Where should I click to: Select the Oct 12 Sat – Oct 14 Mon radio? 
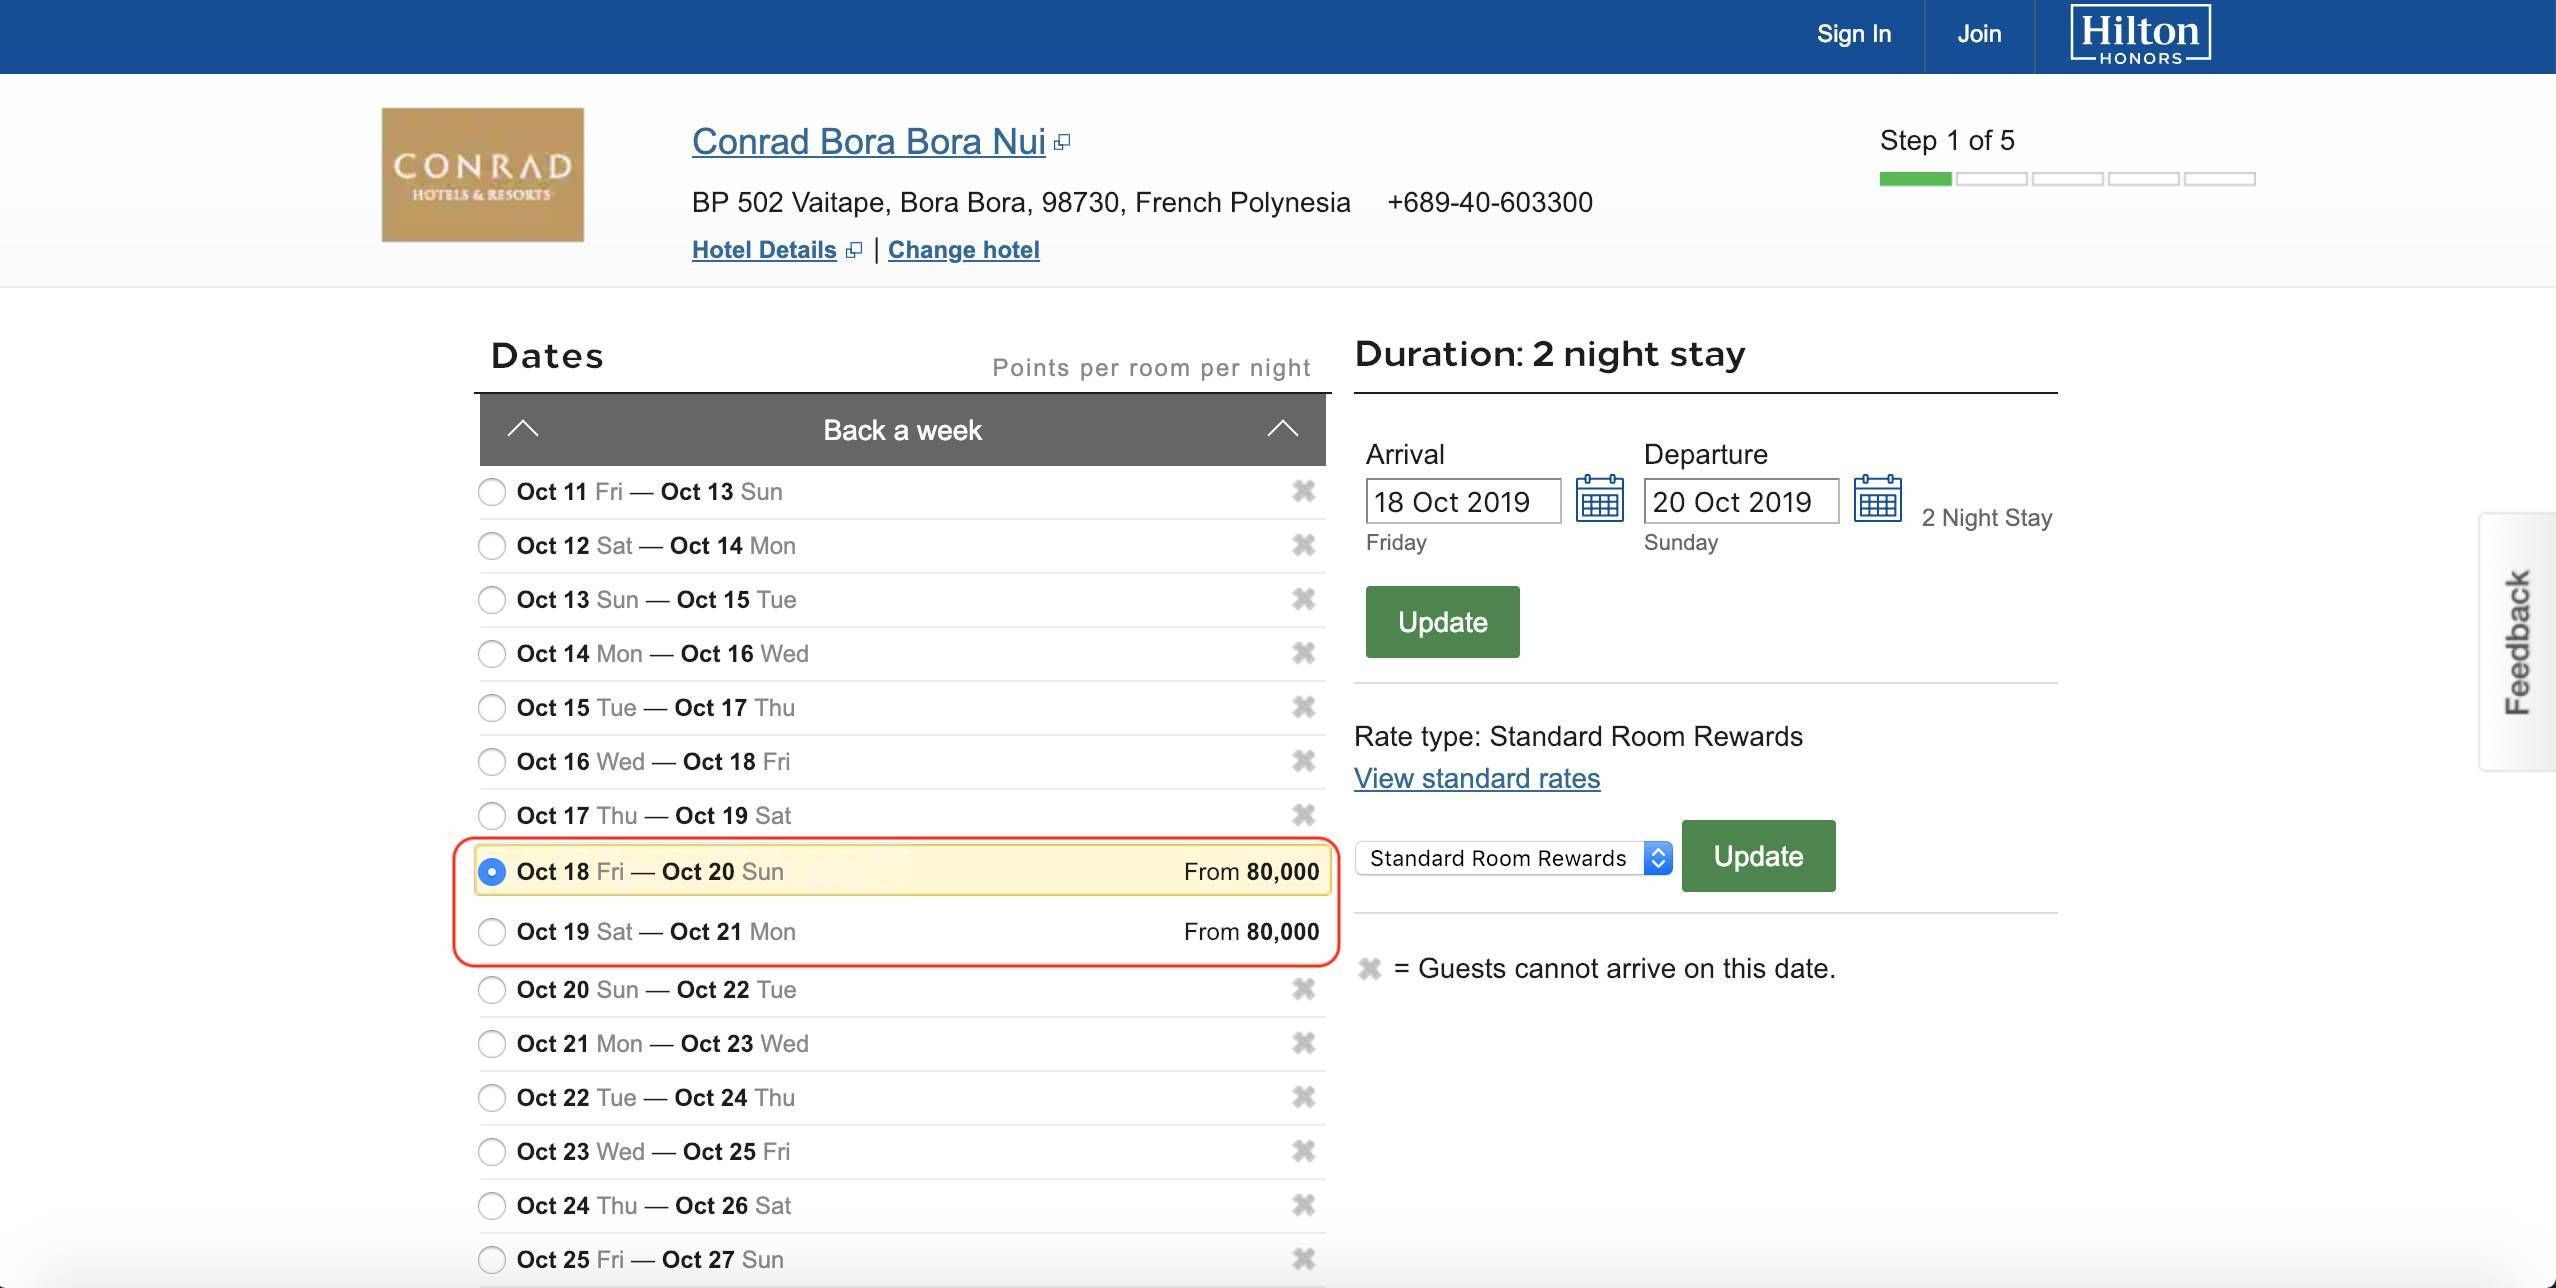tap(491, 546)
